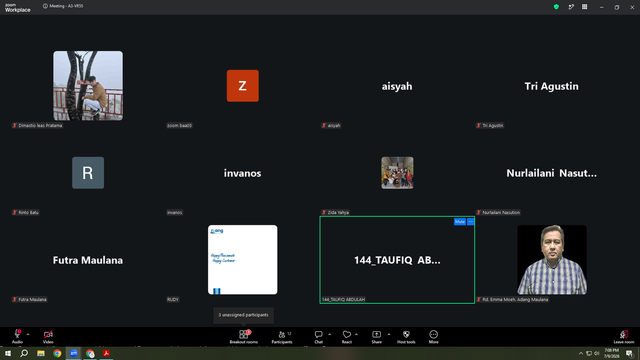The height and width of the screenshot is (360, 640).
Task: Click the green encryption shield icon
Action: [x=556, y=7]
